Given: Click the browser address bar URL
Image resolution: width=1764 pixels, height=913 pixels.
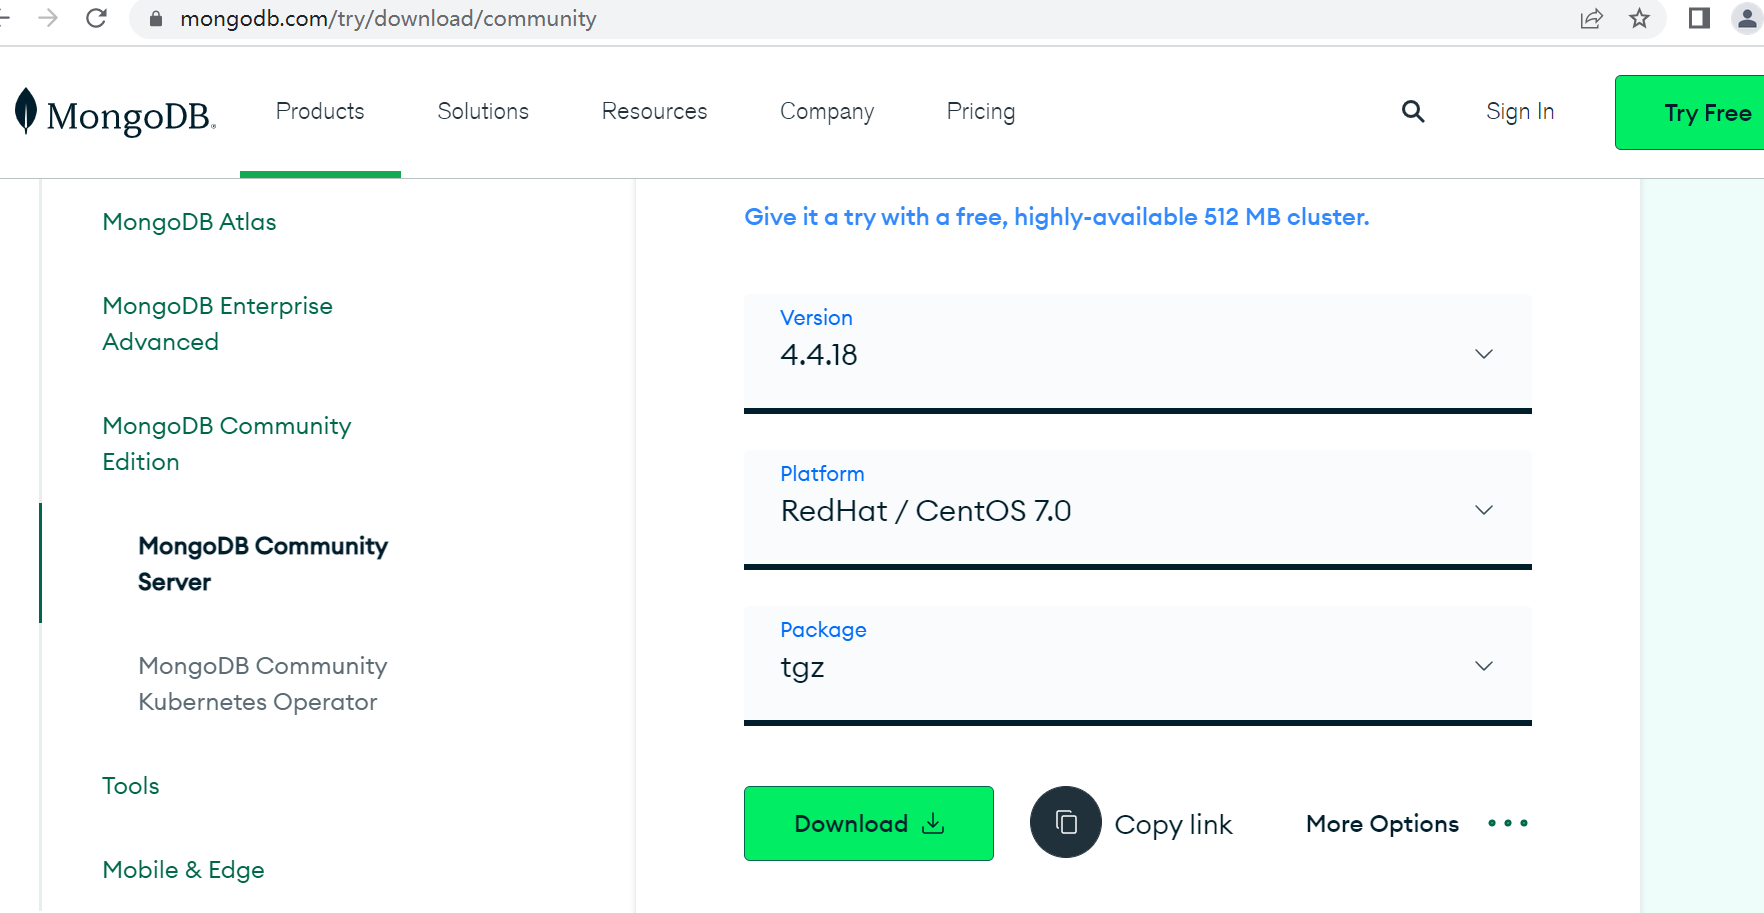Looking at the screenshot, I should click(388, 18).
